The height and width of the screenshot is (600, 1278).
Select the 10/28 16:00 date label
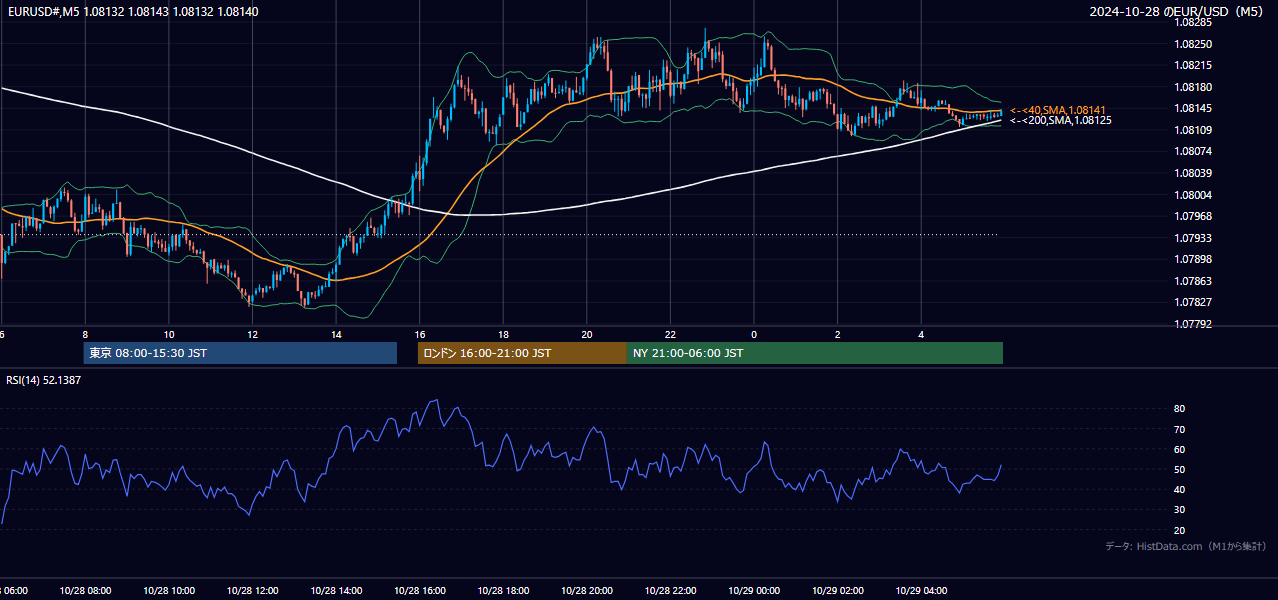pyautogui.click(x=420, y=591)
